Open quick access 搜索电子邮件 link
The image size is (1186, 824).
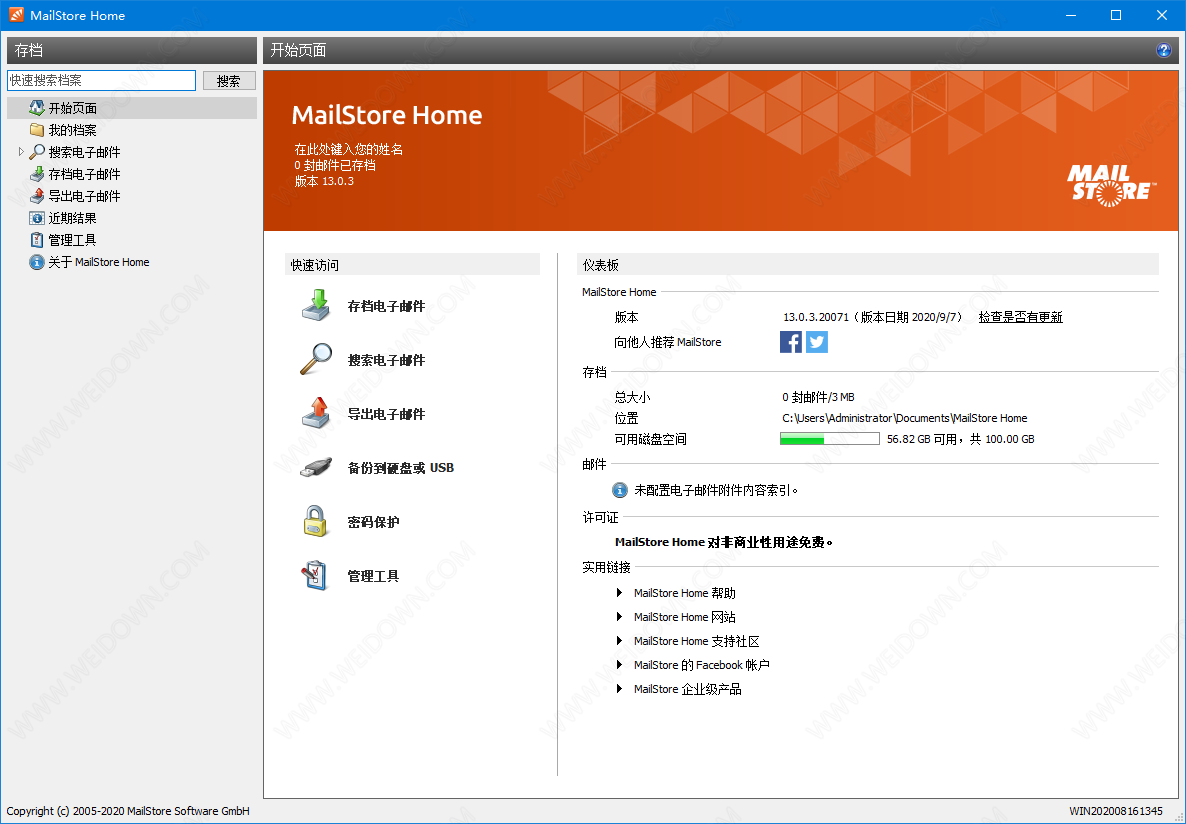point(387,360)
